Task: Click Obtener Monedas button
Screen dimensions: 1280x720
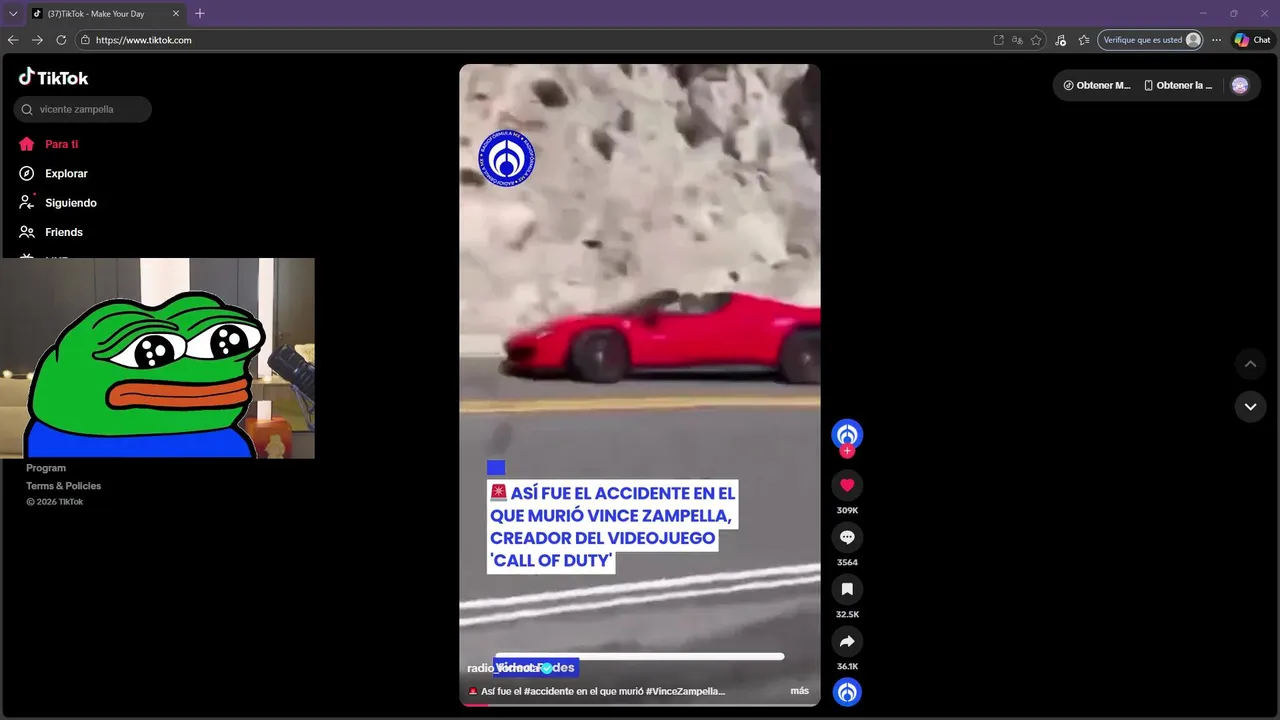Action: 1097,85
